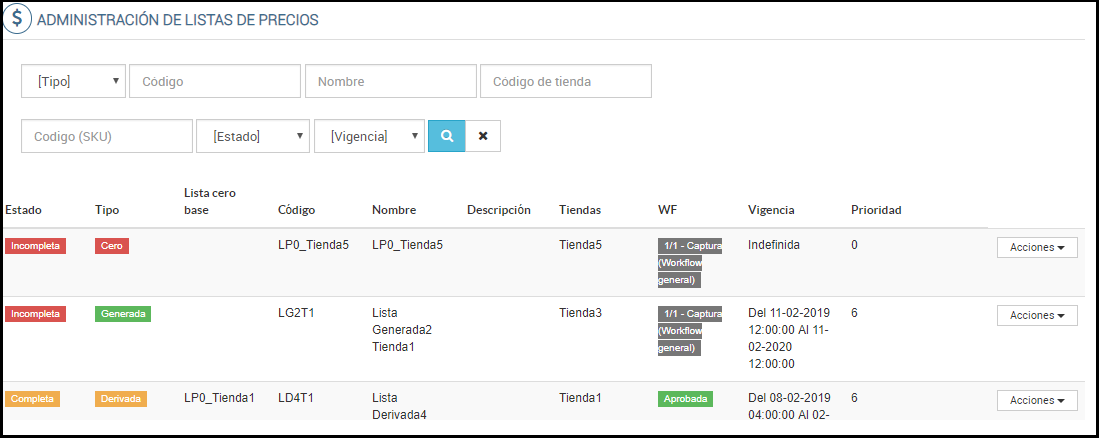Image resolution: width=1100 pixels, height=440 pixels.
Task: Click the green Aprobada workflow badge
Action: click(x=685, y=399)
